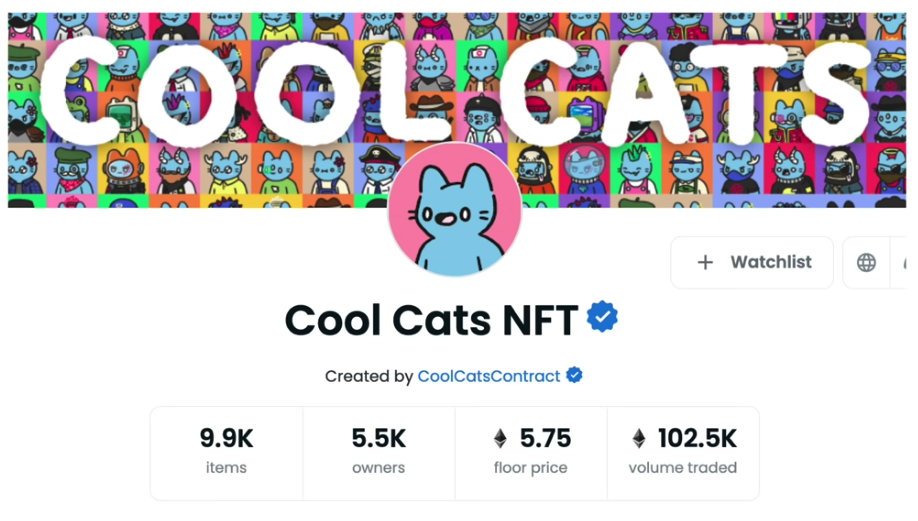This screenshot has height=521, width=918.
Task: Click the verified badge next to CoolCatsContract
Action: [574, 376]
